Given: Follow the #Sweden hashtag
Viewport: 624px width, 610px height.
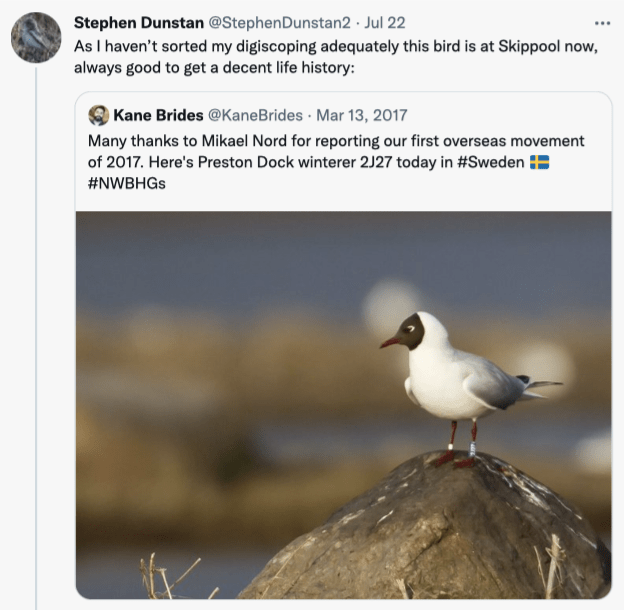Looking at the screenshot, I should coord(491,162).
